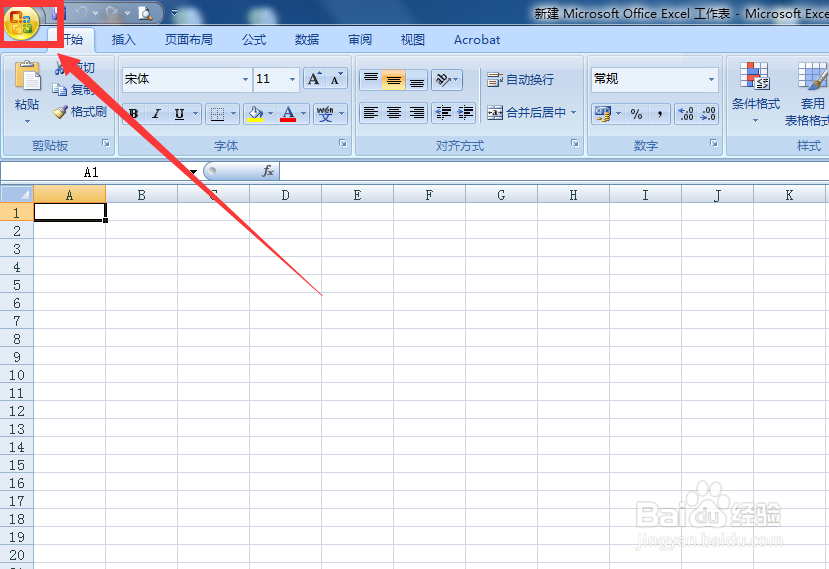The width and height of the screenshot is (829, 569).
Task: Click the 自动换行 wrap text button
Action: point(520,80)
